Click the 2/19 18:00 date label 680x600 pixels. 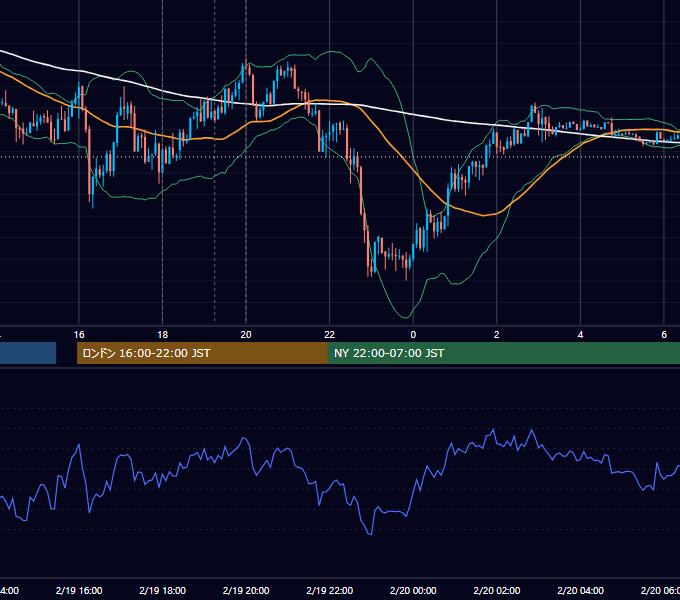[163, 590]
